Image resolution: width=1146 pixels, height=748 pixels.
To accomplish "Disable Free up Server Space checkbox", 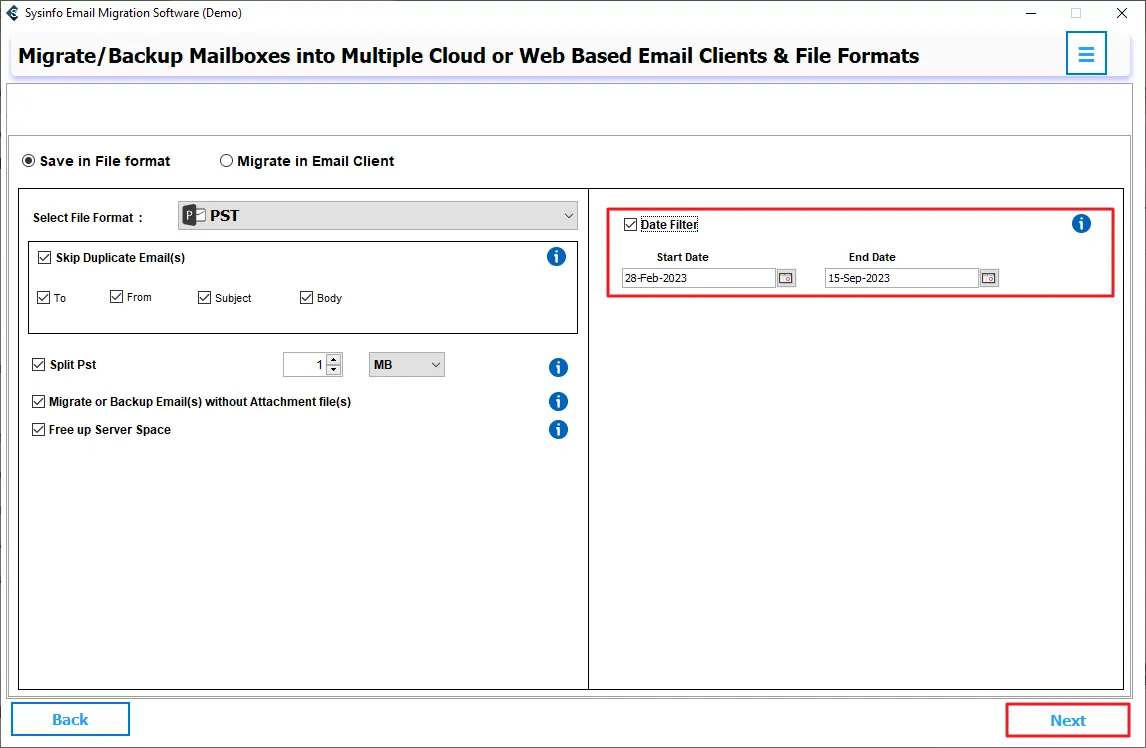I will point(39,430).
